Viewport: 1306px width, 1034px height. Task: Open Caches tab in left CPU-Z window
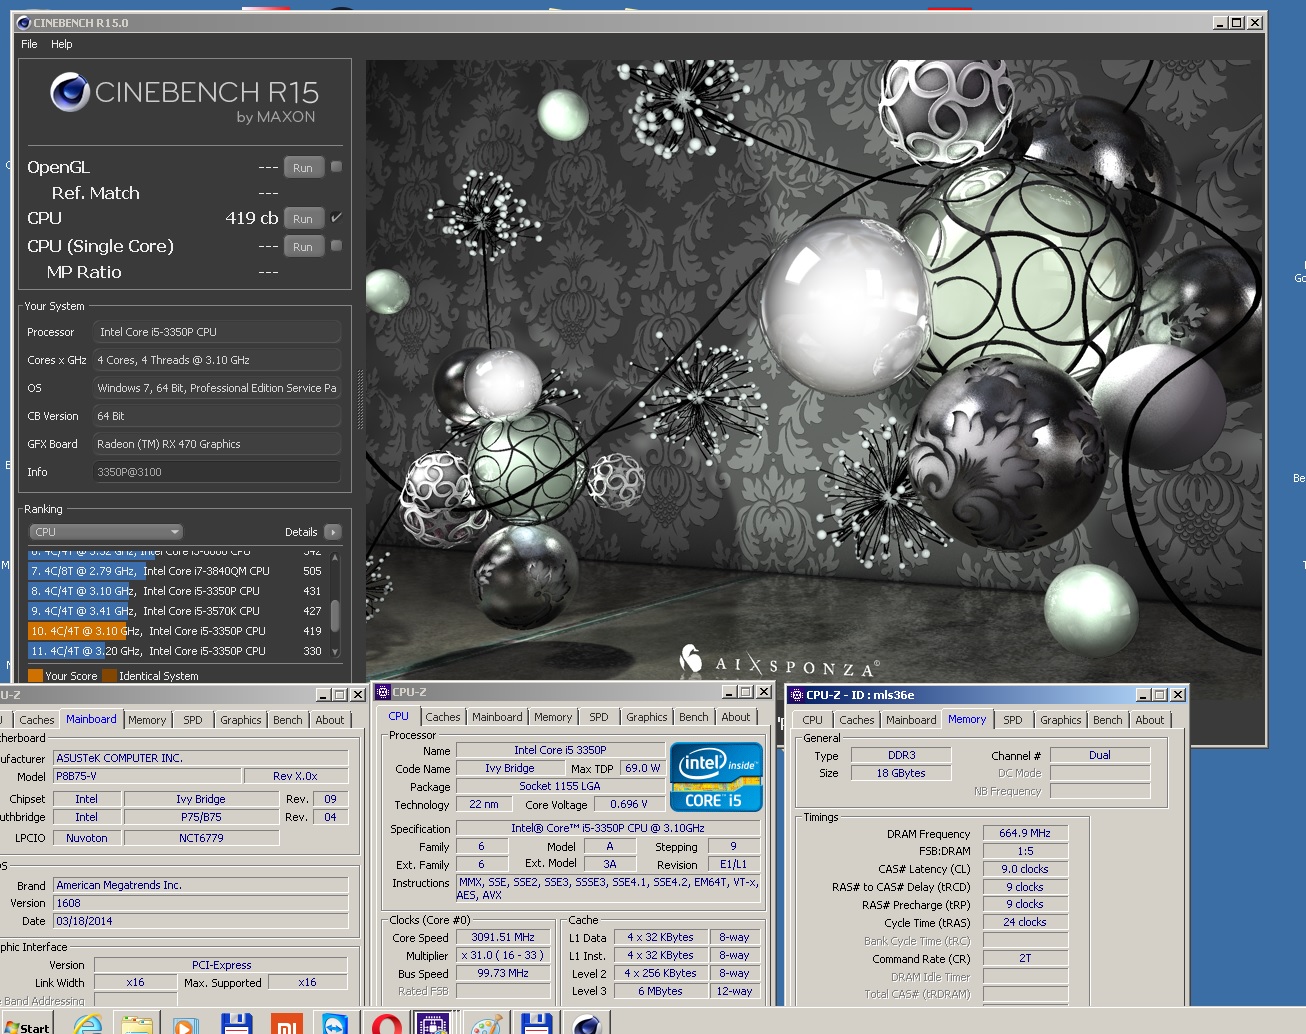[x=37, y=720]
